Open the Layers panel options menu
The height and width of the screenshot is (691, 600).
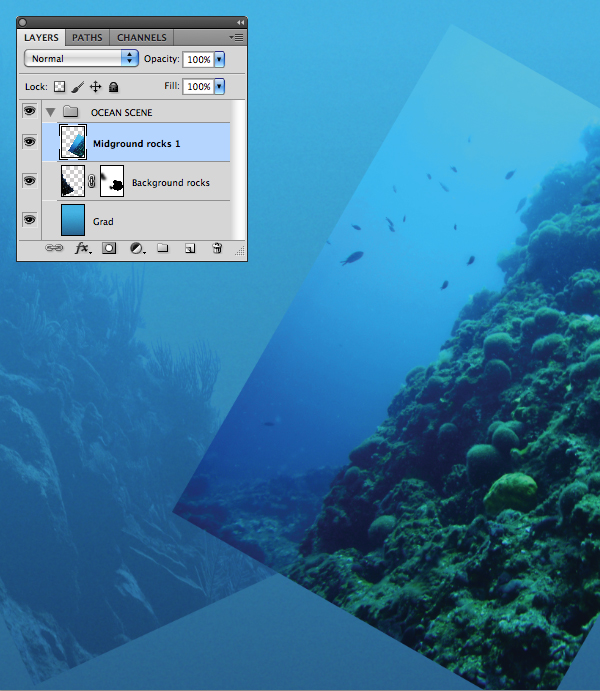point(236,37)
